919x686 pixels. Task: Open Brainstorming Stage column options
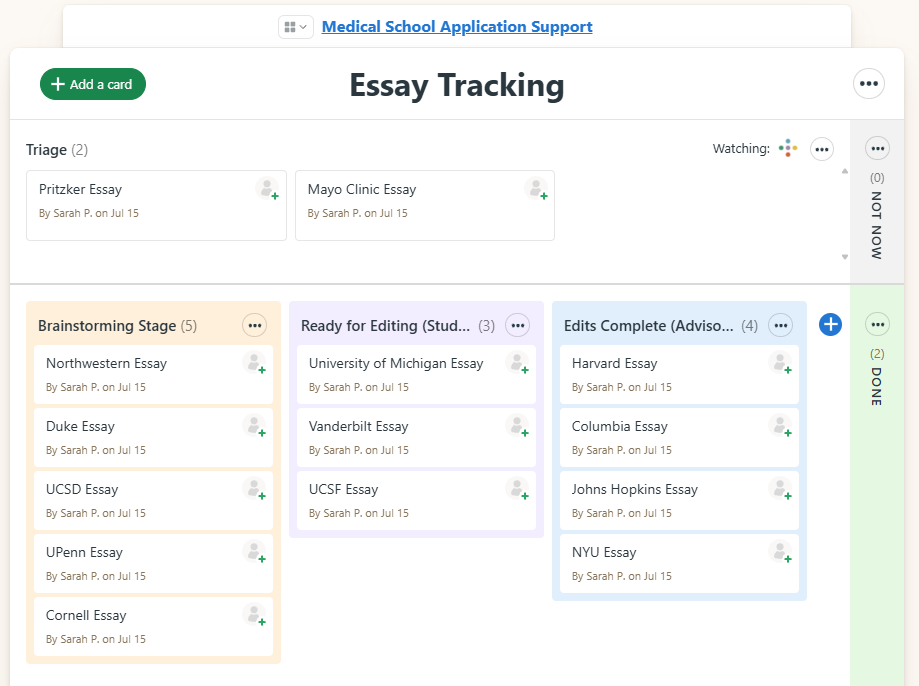click(x=255, y=325)
